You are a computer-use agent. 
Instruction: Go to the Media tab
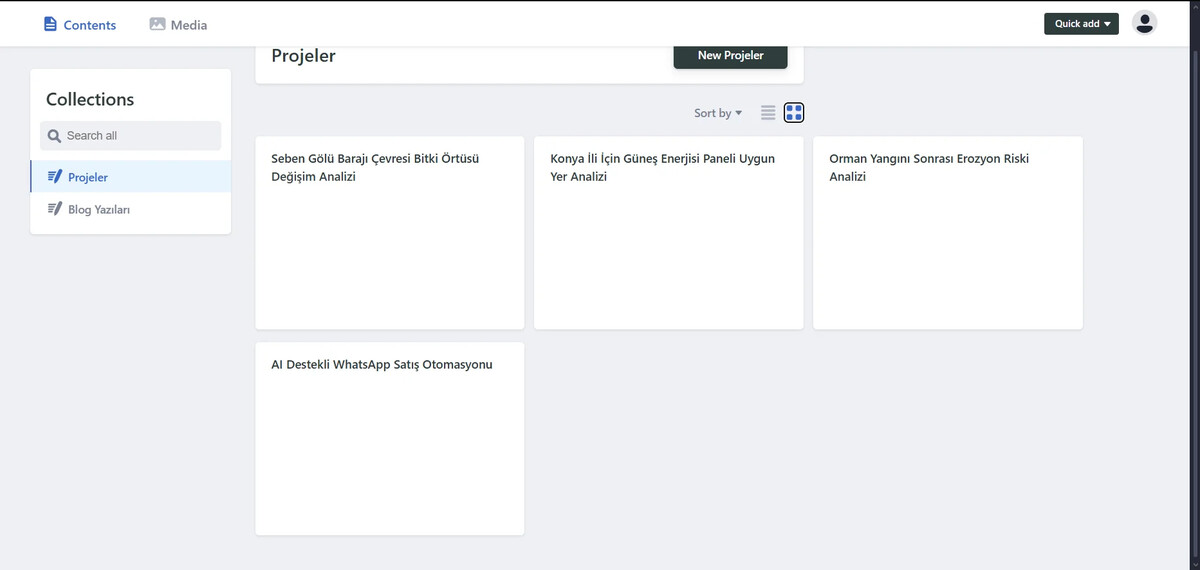[x=188, y=25]
